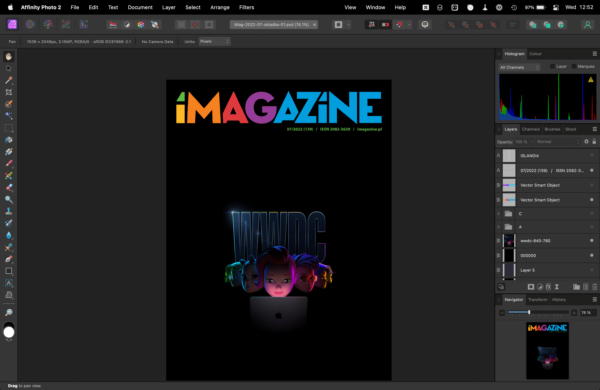
Task: Open the document title dropdown
Action: [x=274, y=24]
